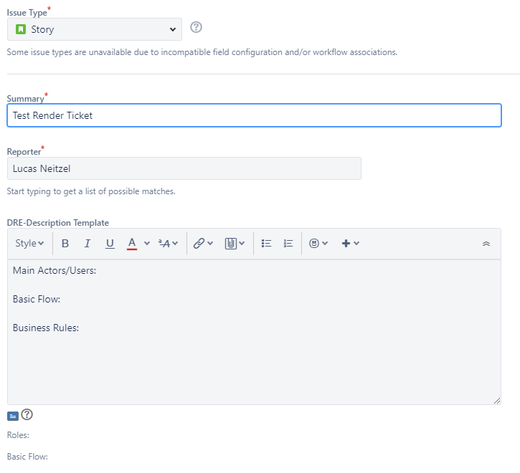Click the Reporter field showing Lucas Neitzel
The height and width of the screenshot is (473, 520).
184,169
